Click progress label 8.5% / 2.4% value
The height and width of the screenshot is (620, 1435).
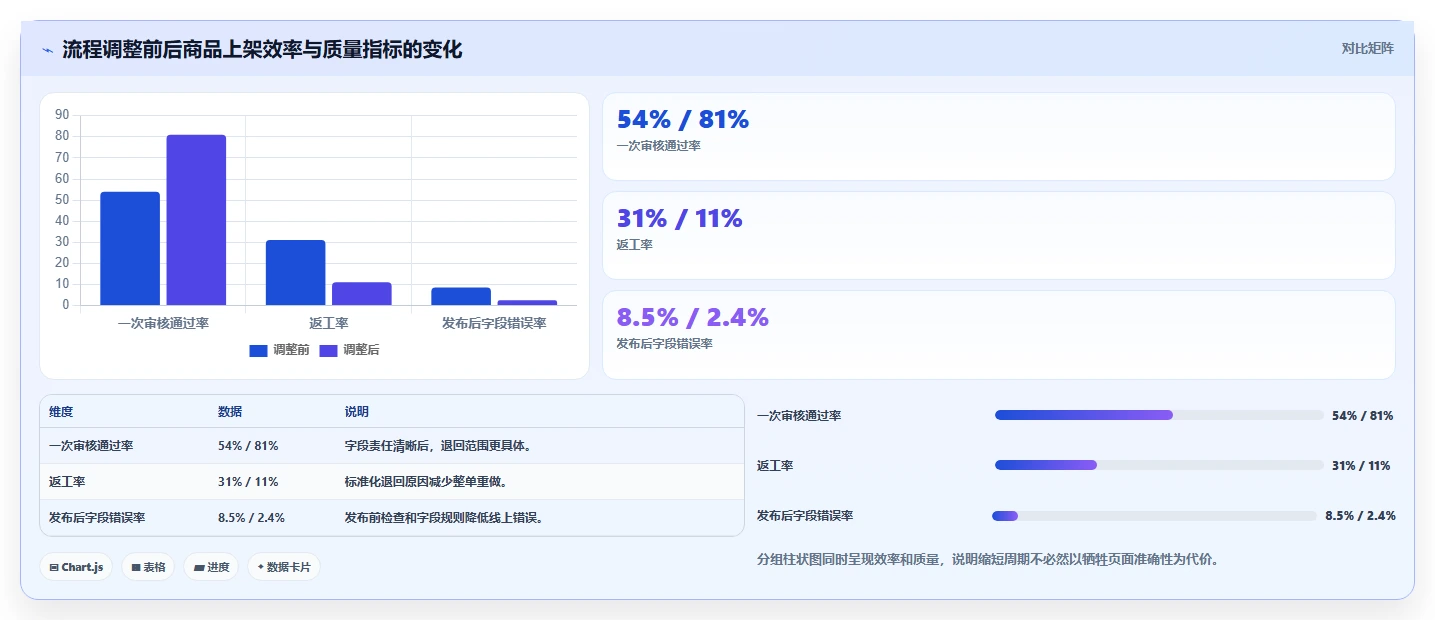1360,516
